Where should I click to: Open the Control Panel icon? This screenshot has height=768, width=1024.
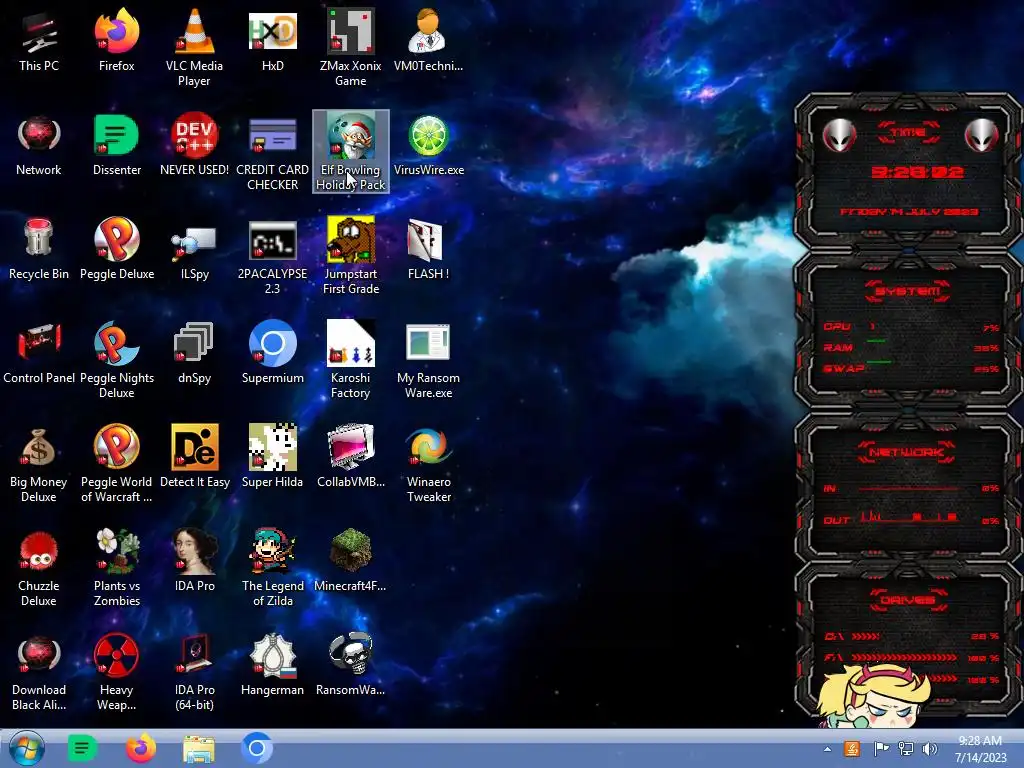click(39, 353)
